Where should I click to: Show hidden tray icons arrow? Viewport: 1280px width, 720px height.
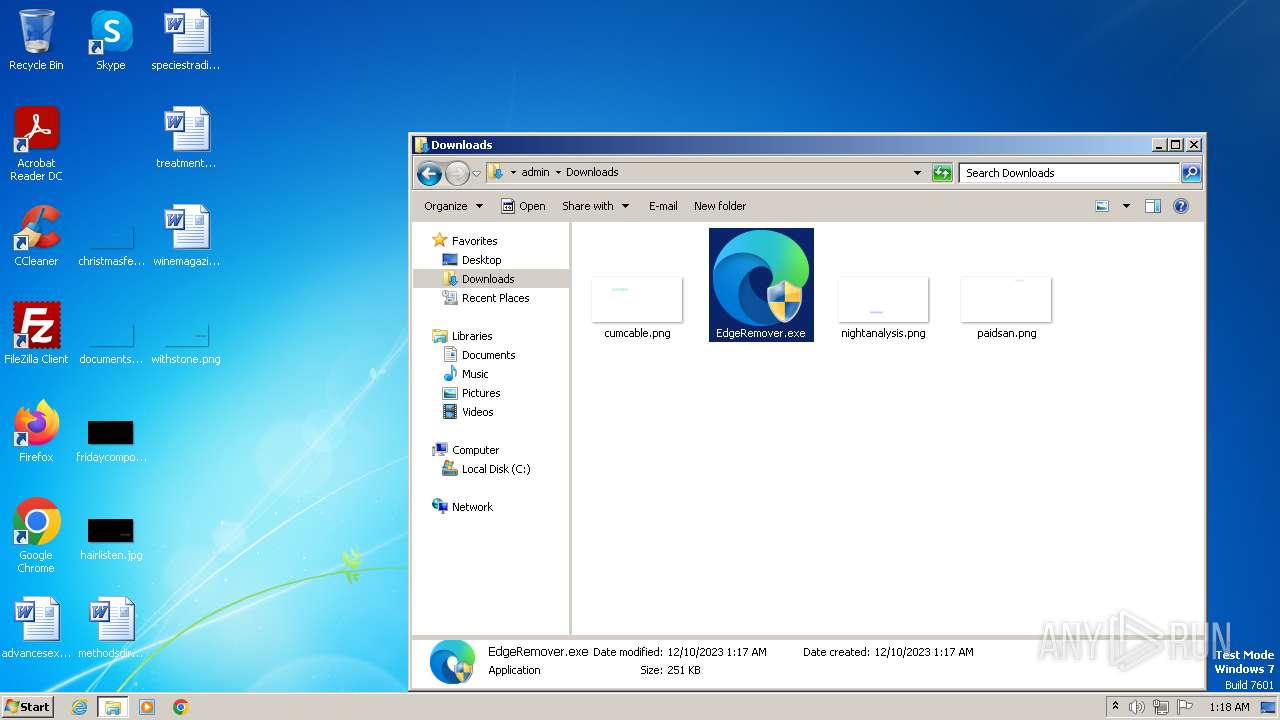pyautogui.click(x=1115, y=707)
